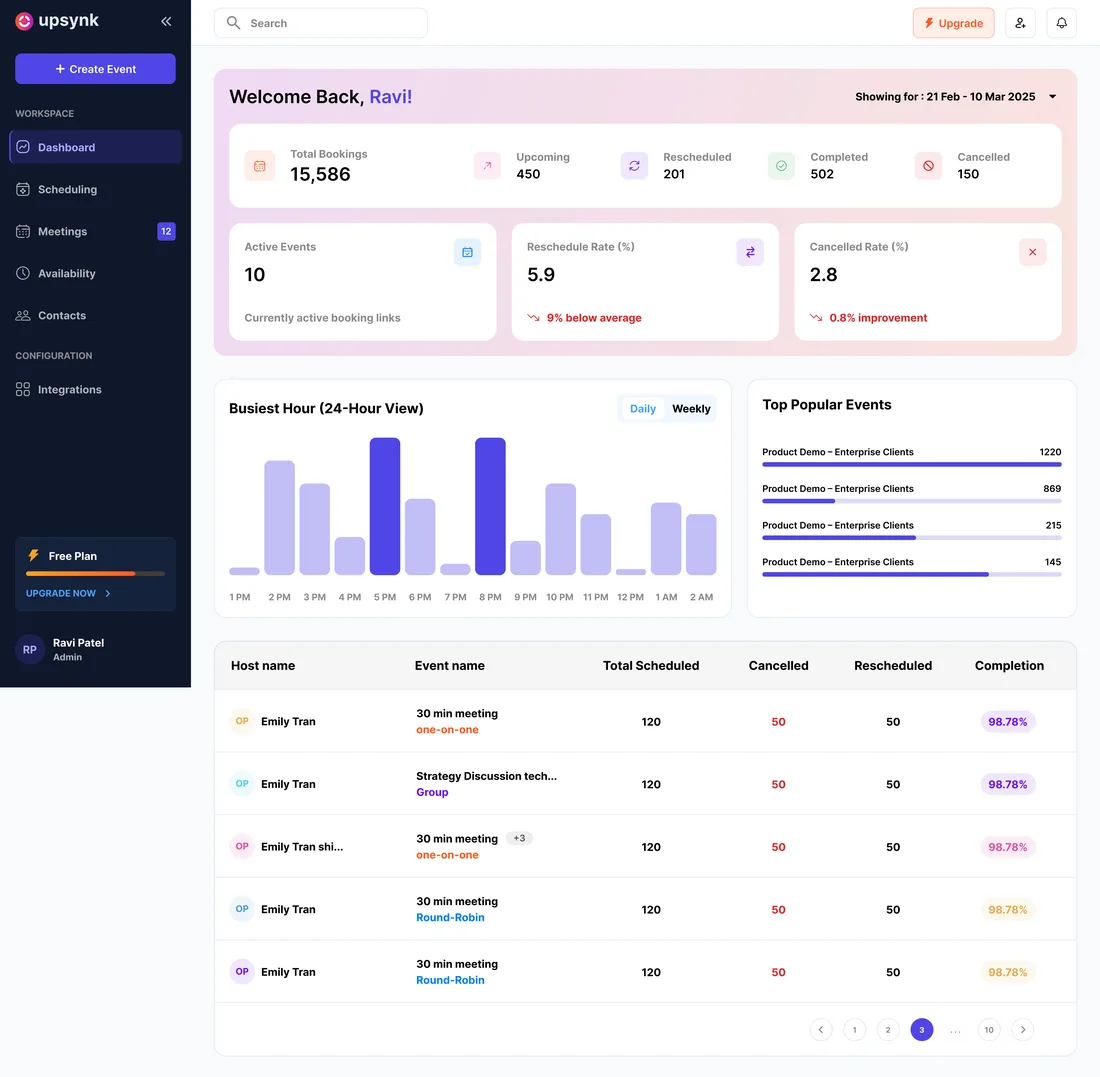Click the Host name column header
Image resolution: width=1100 pixels, height=1077 pixels.
point(263,666)
